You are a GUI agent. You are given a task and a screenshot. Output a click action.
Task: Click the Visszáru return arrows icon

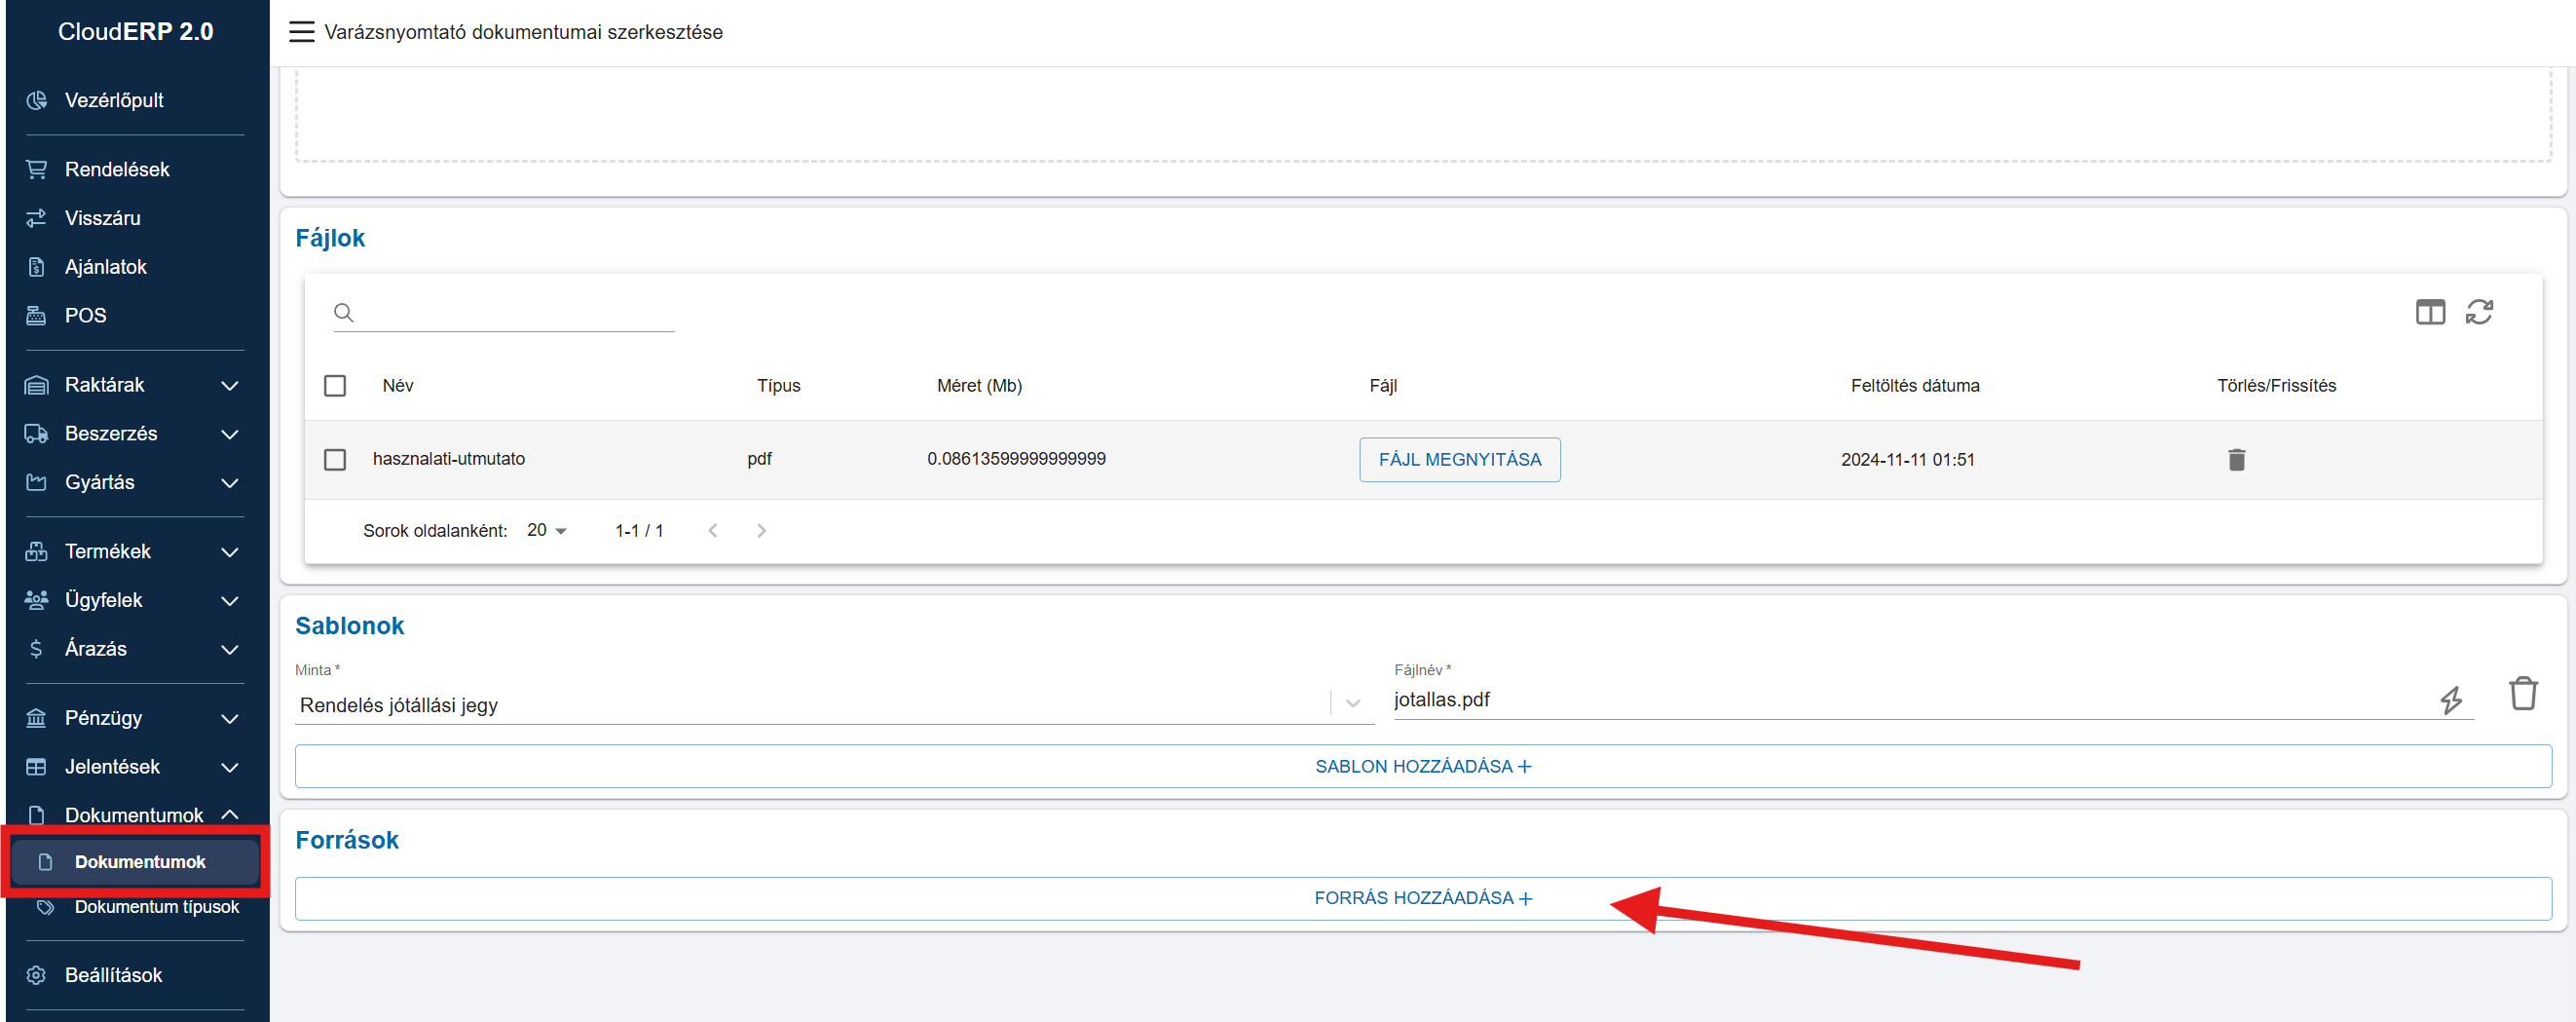pos(37,218)
